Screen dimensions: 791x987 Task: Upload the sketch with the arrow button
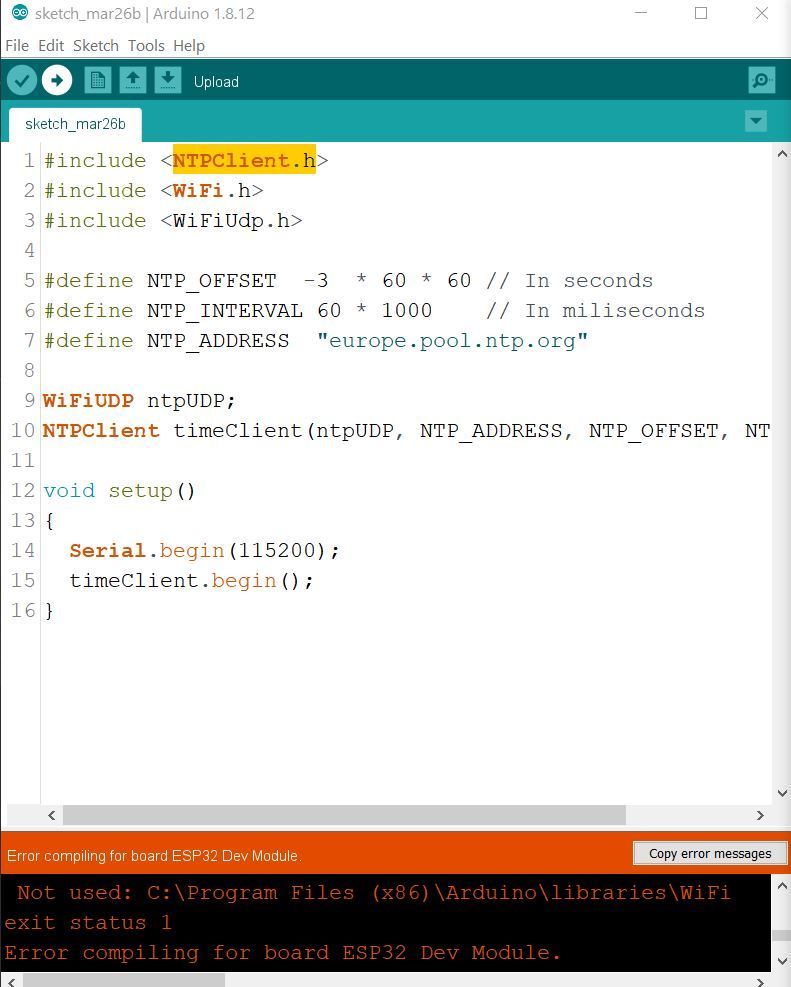pos(57,81)
